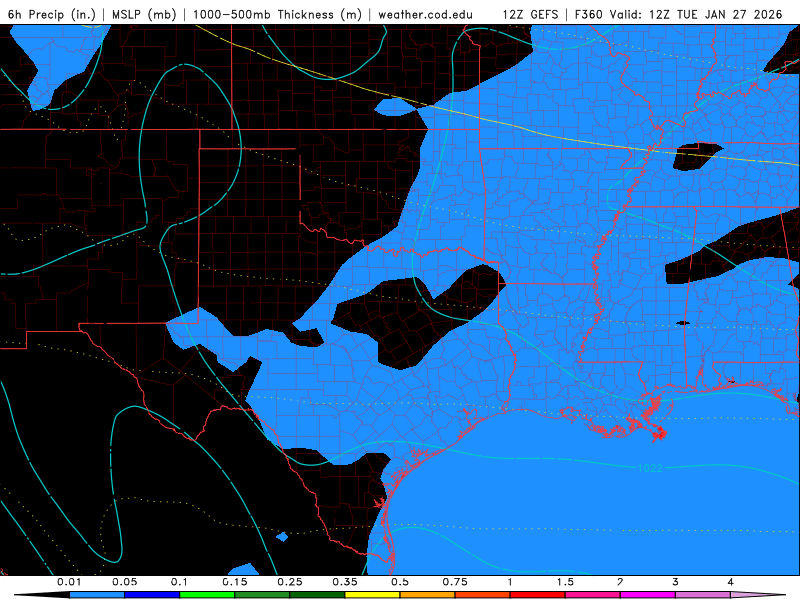
Task: Click the orange-red 0.75 legend swatch
Action: pos(483,595)
